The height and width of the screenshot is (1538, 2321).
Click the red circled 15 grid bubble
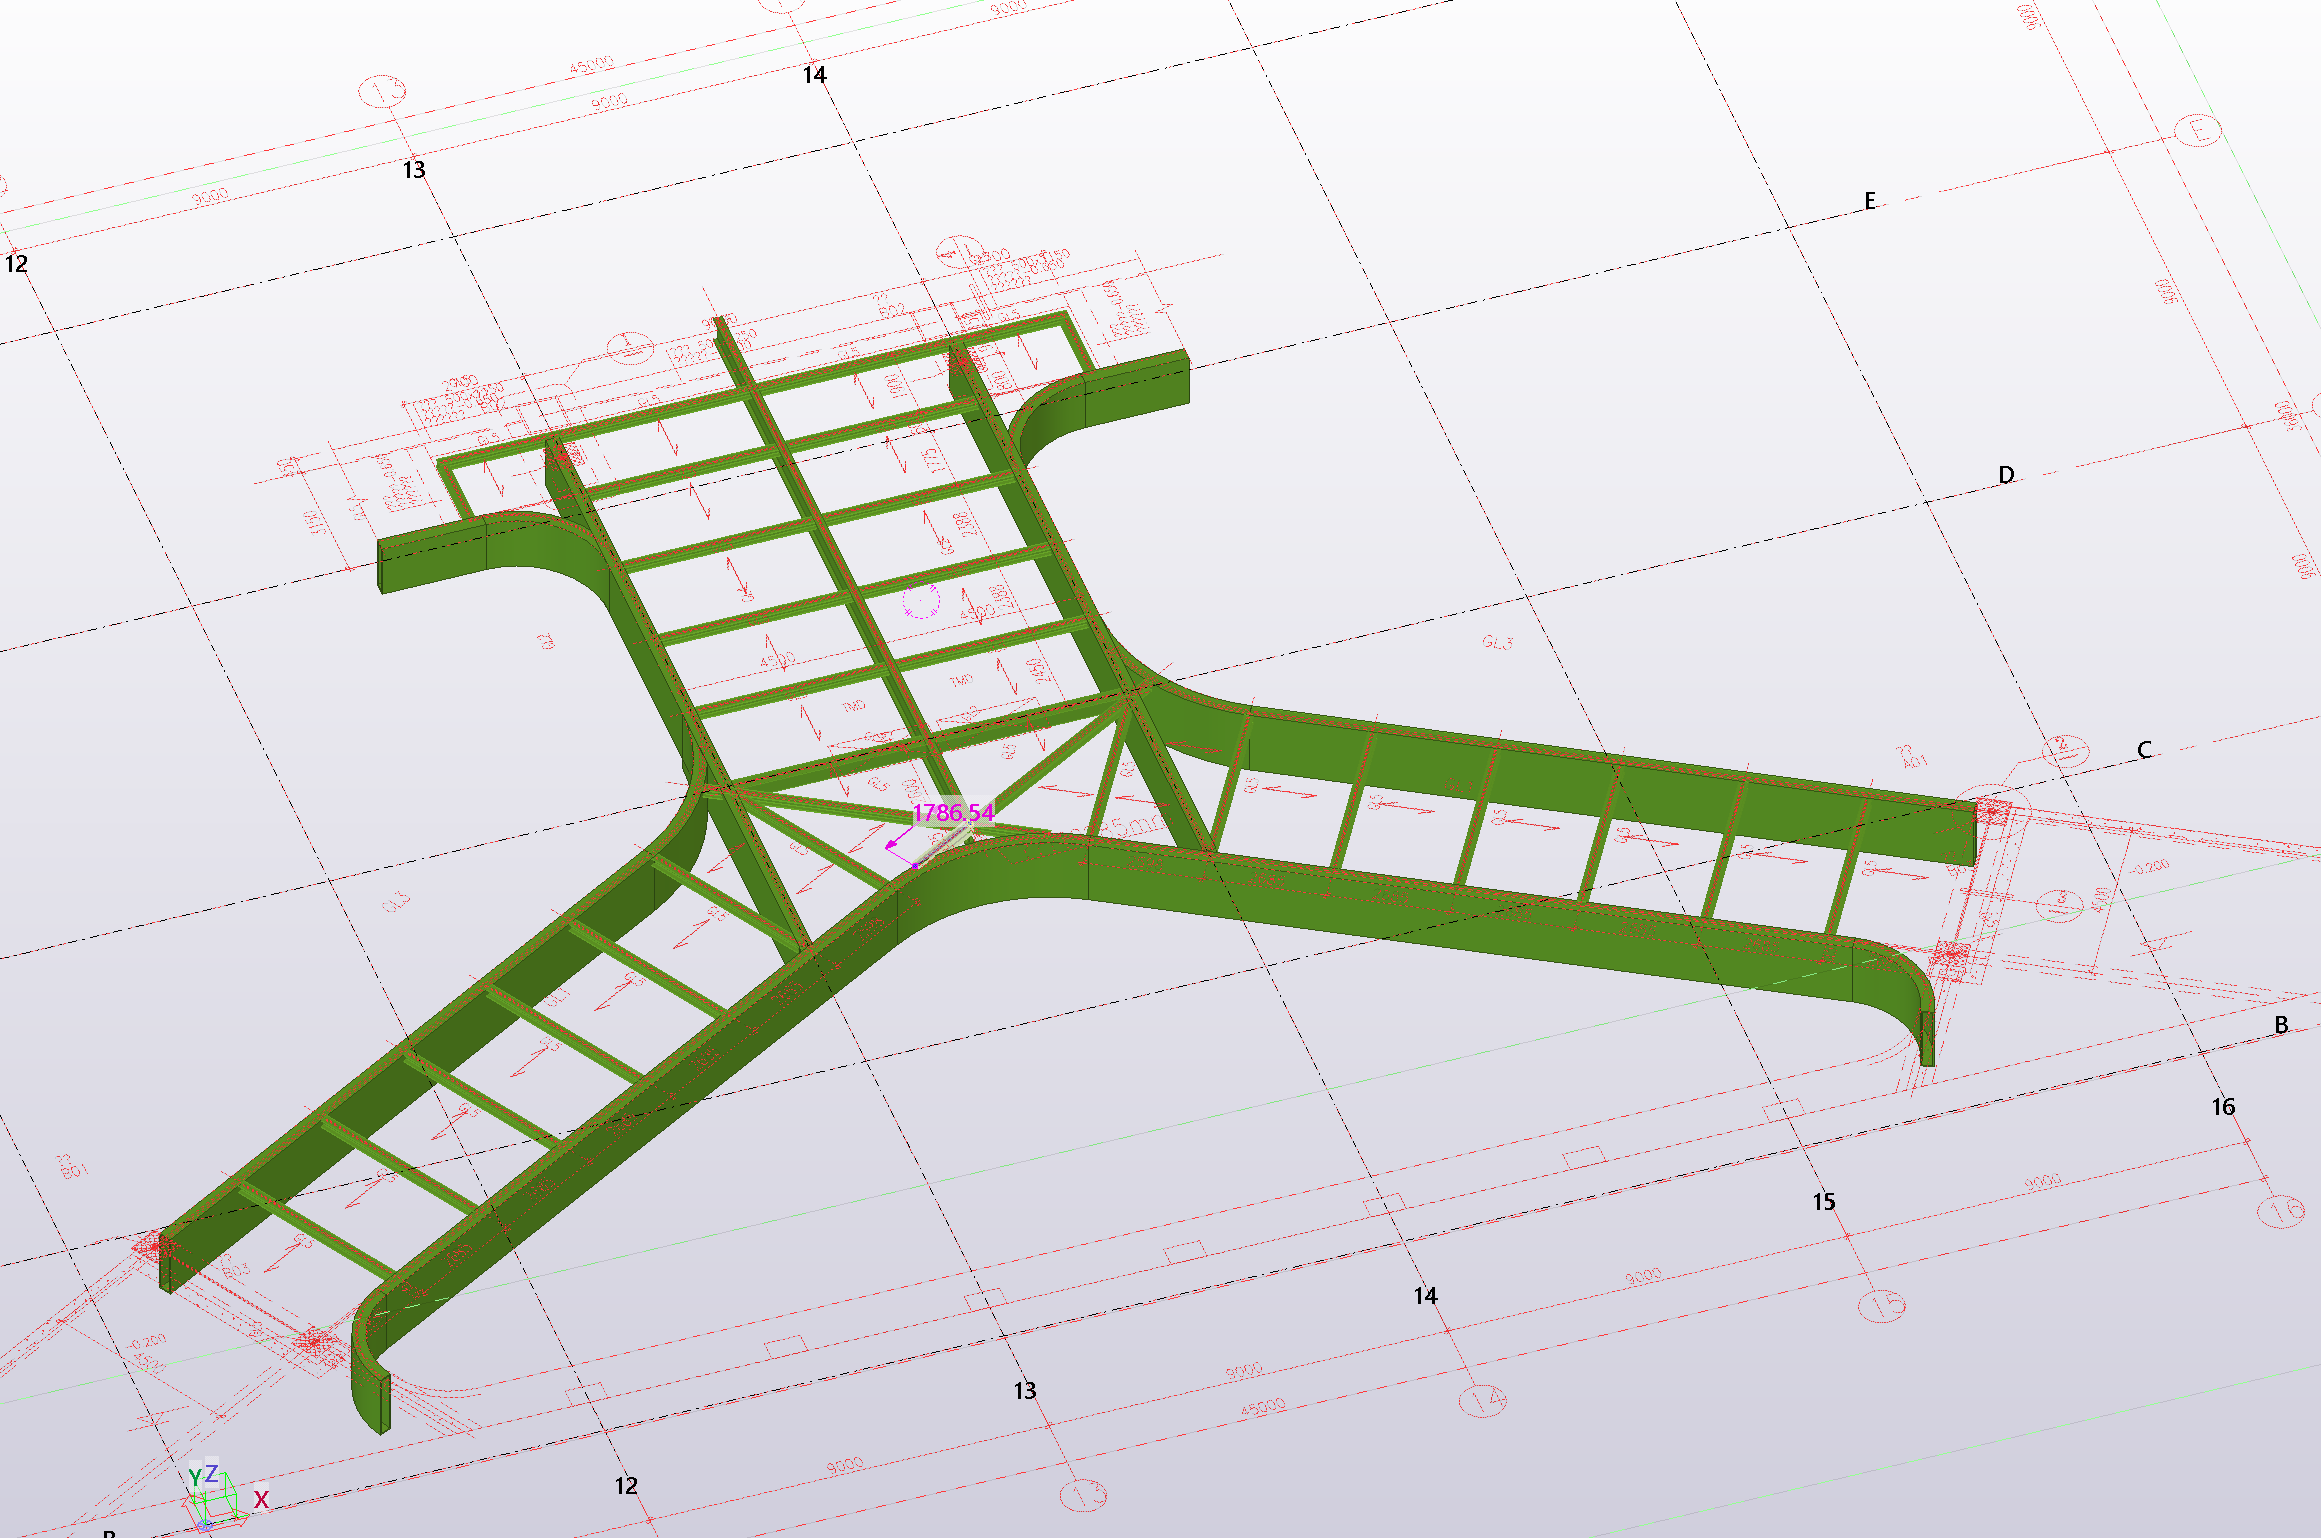click(1882, 1304)
